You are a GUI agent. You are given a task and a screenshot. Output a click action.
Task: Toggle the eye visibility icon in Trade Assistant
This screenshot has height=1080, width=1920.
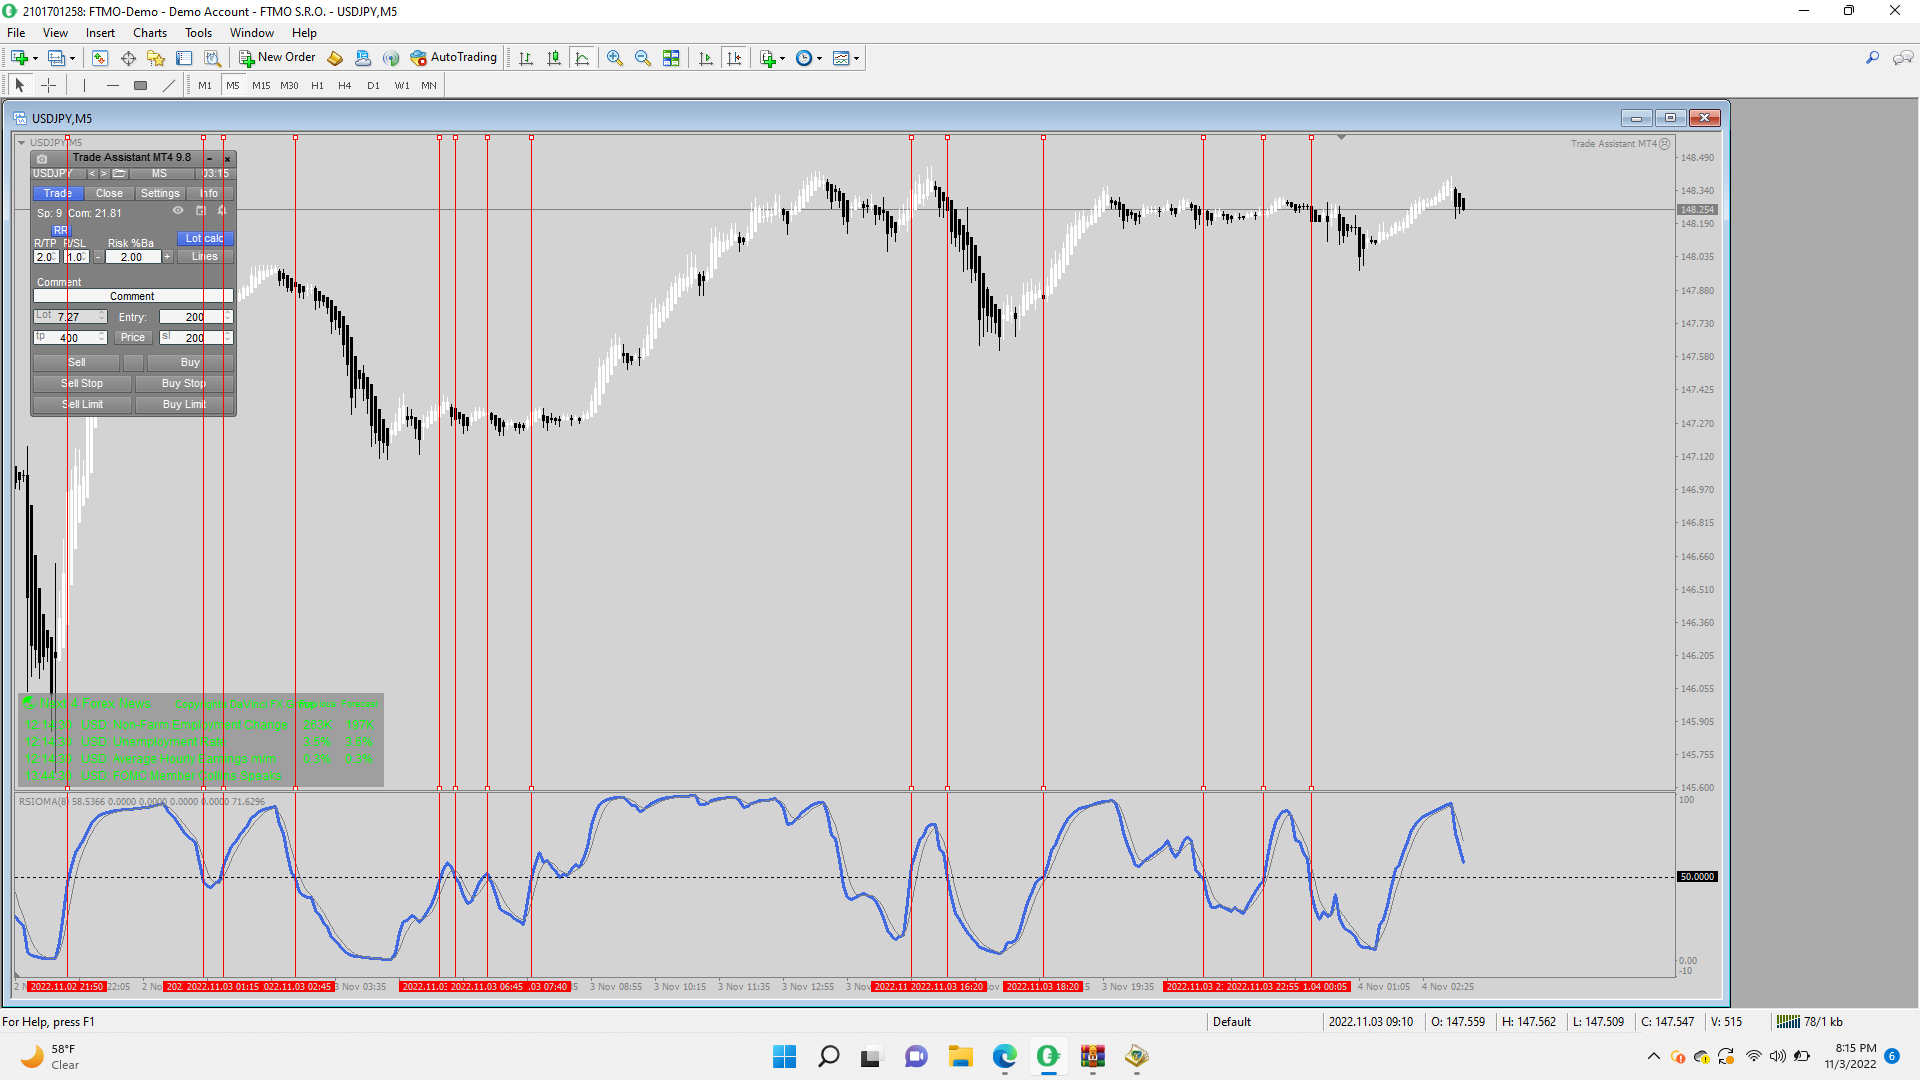click(x=178, y=211)
